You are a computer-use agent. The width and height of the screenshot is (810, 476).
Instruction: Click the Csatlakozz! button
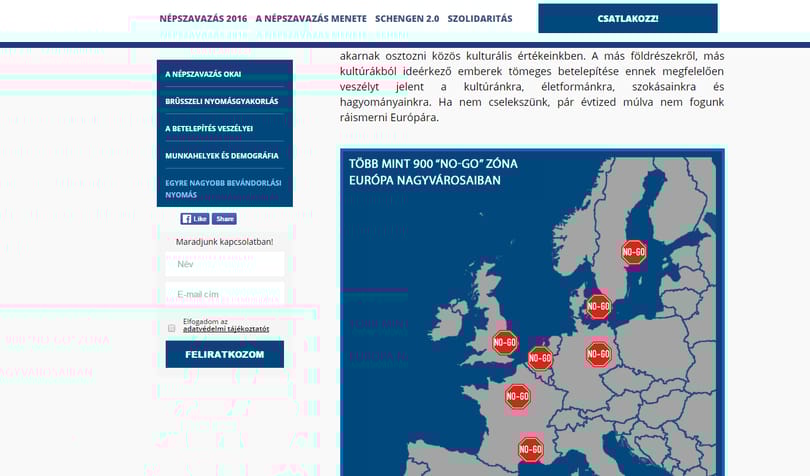point(628,19)
